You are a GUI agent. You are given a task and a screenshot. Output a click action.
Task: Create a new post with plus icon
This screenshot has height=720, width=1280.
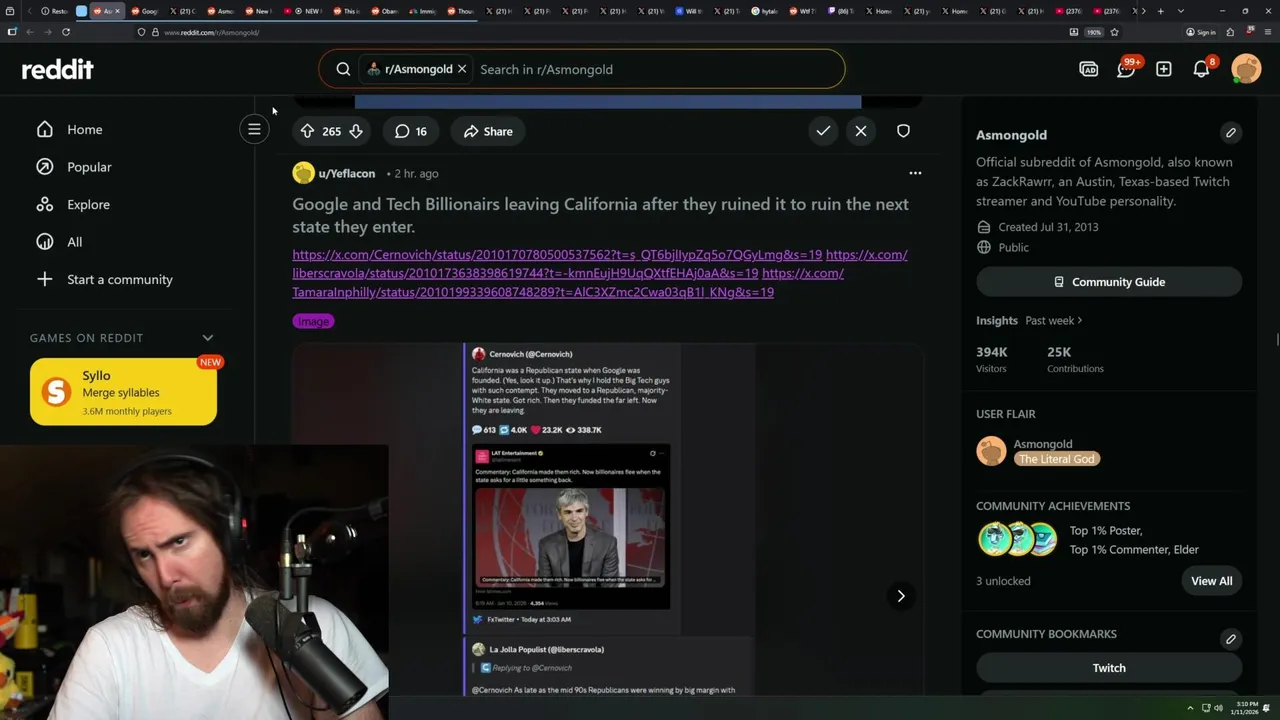tap(1164, 69)
